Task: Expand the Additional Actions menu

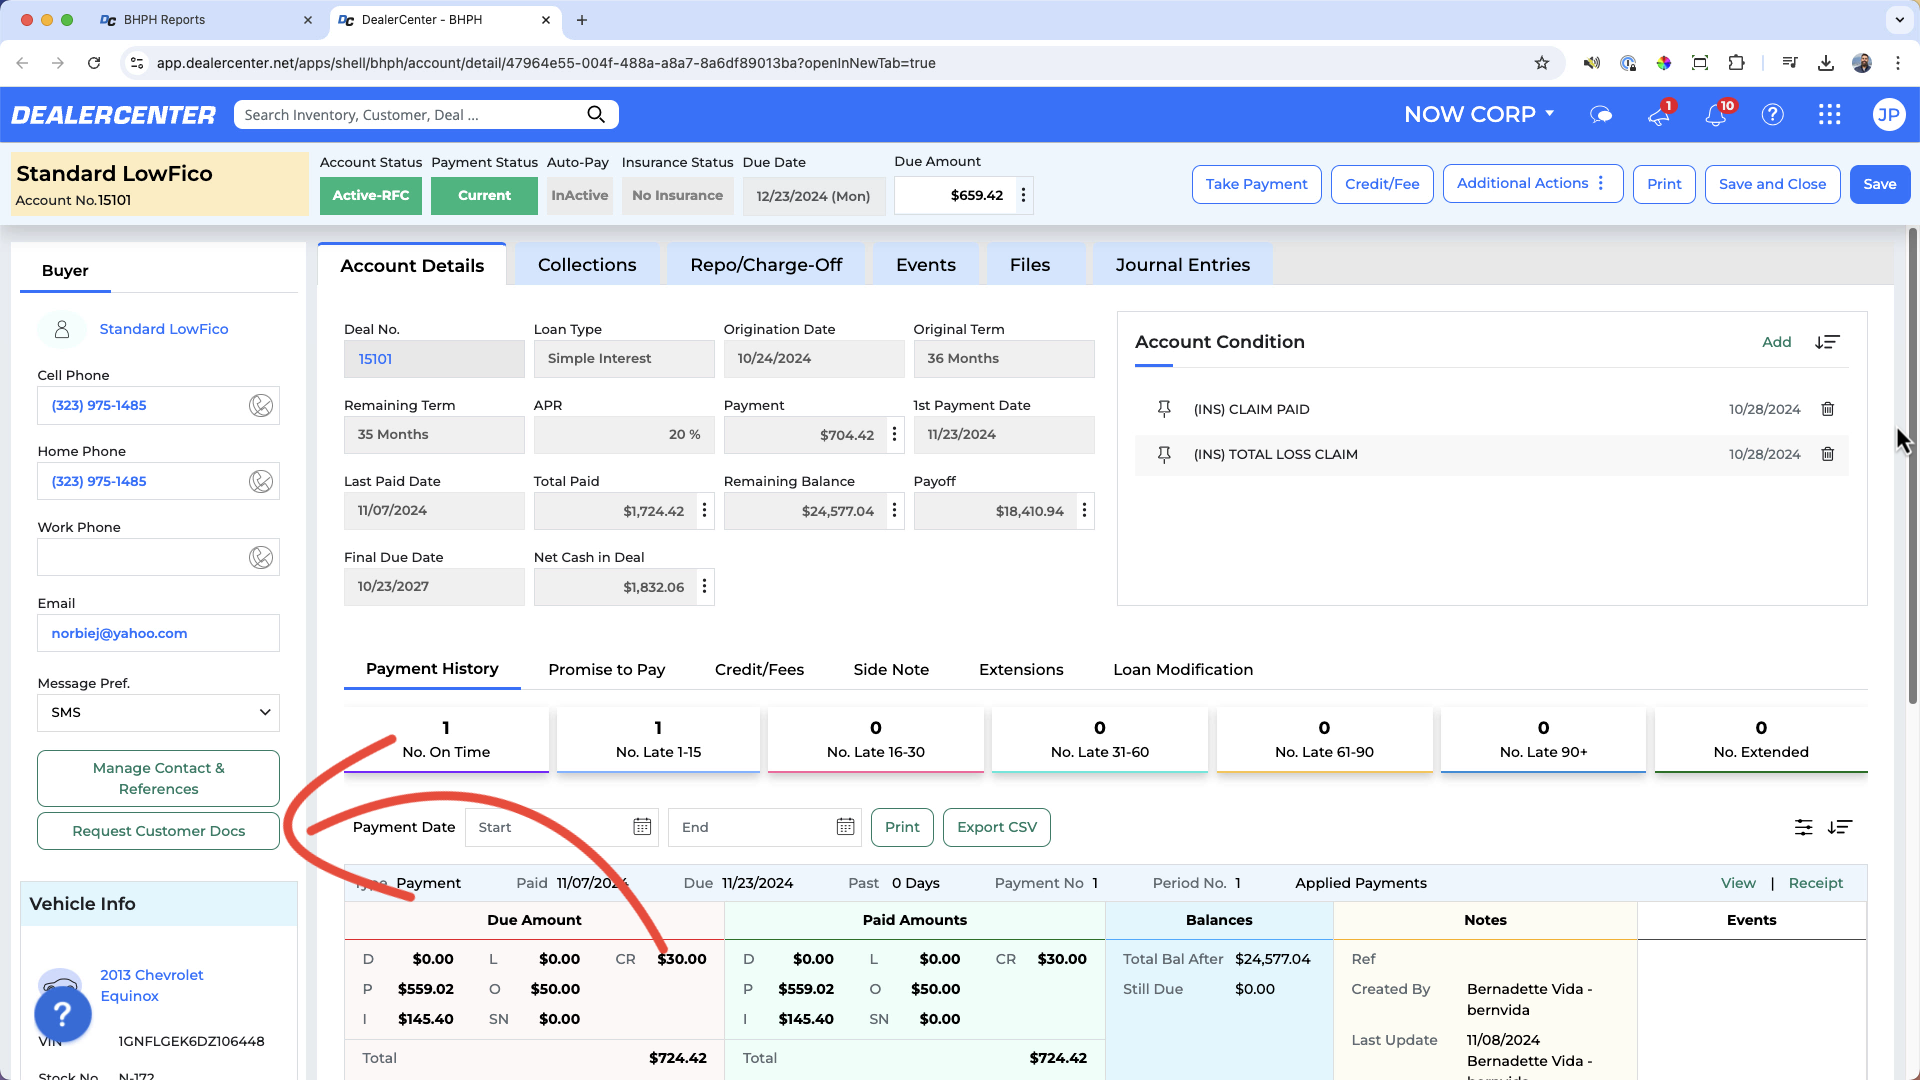Action: (1532, 184)
